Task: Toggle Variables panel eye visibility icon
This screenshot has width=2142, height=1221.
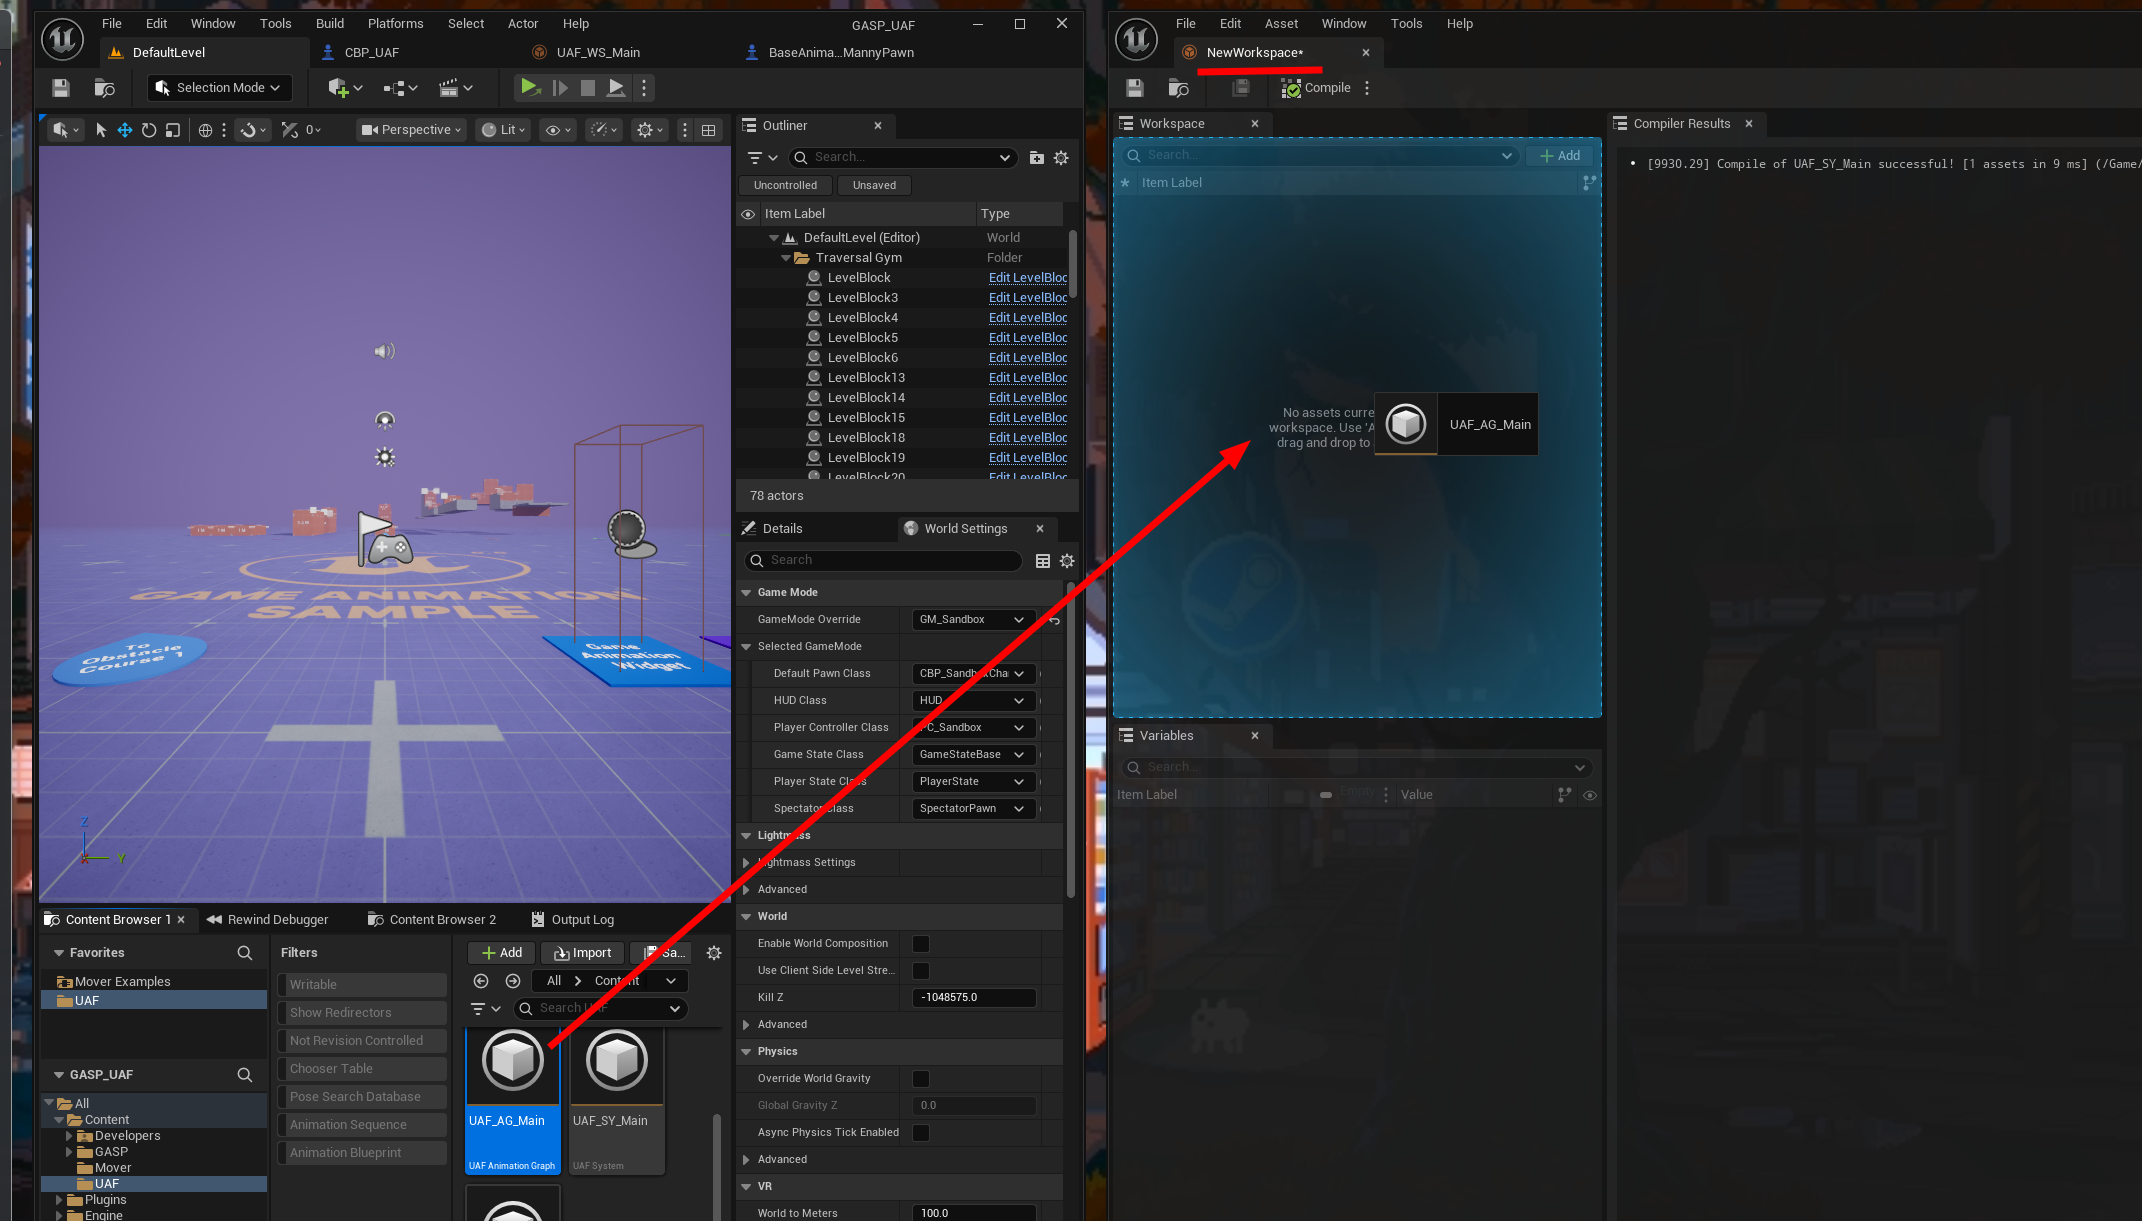Action: click(x=1590, y=795)
